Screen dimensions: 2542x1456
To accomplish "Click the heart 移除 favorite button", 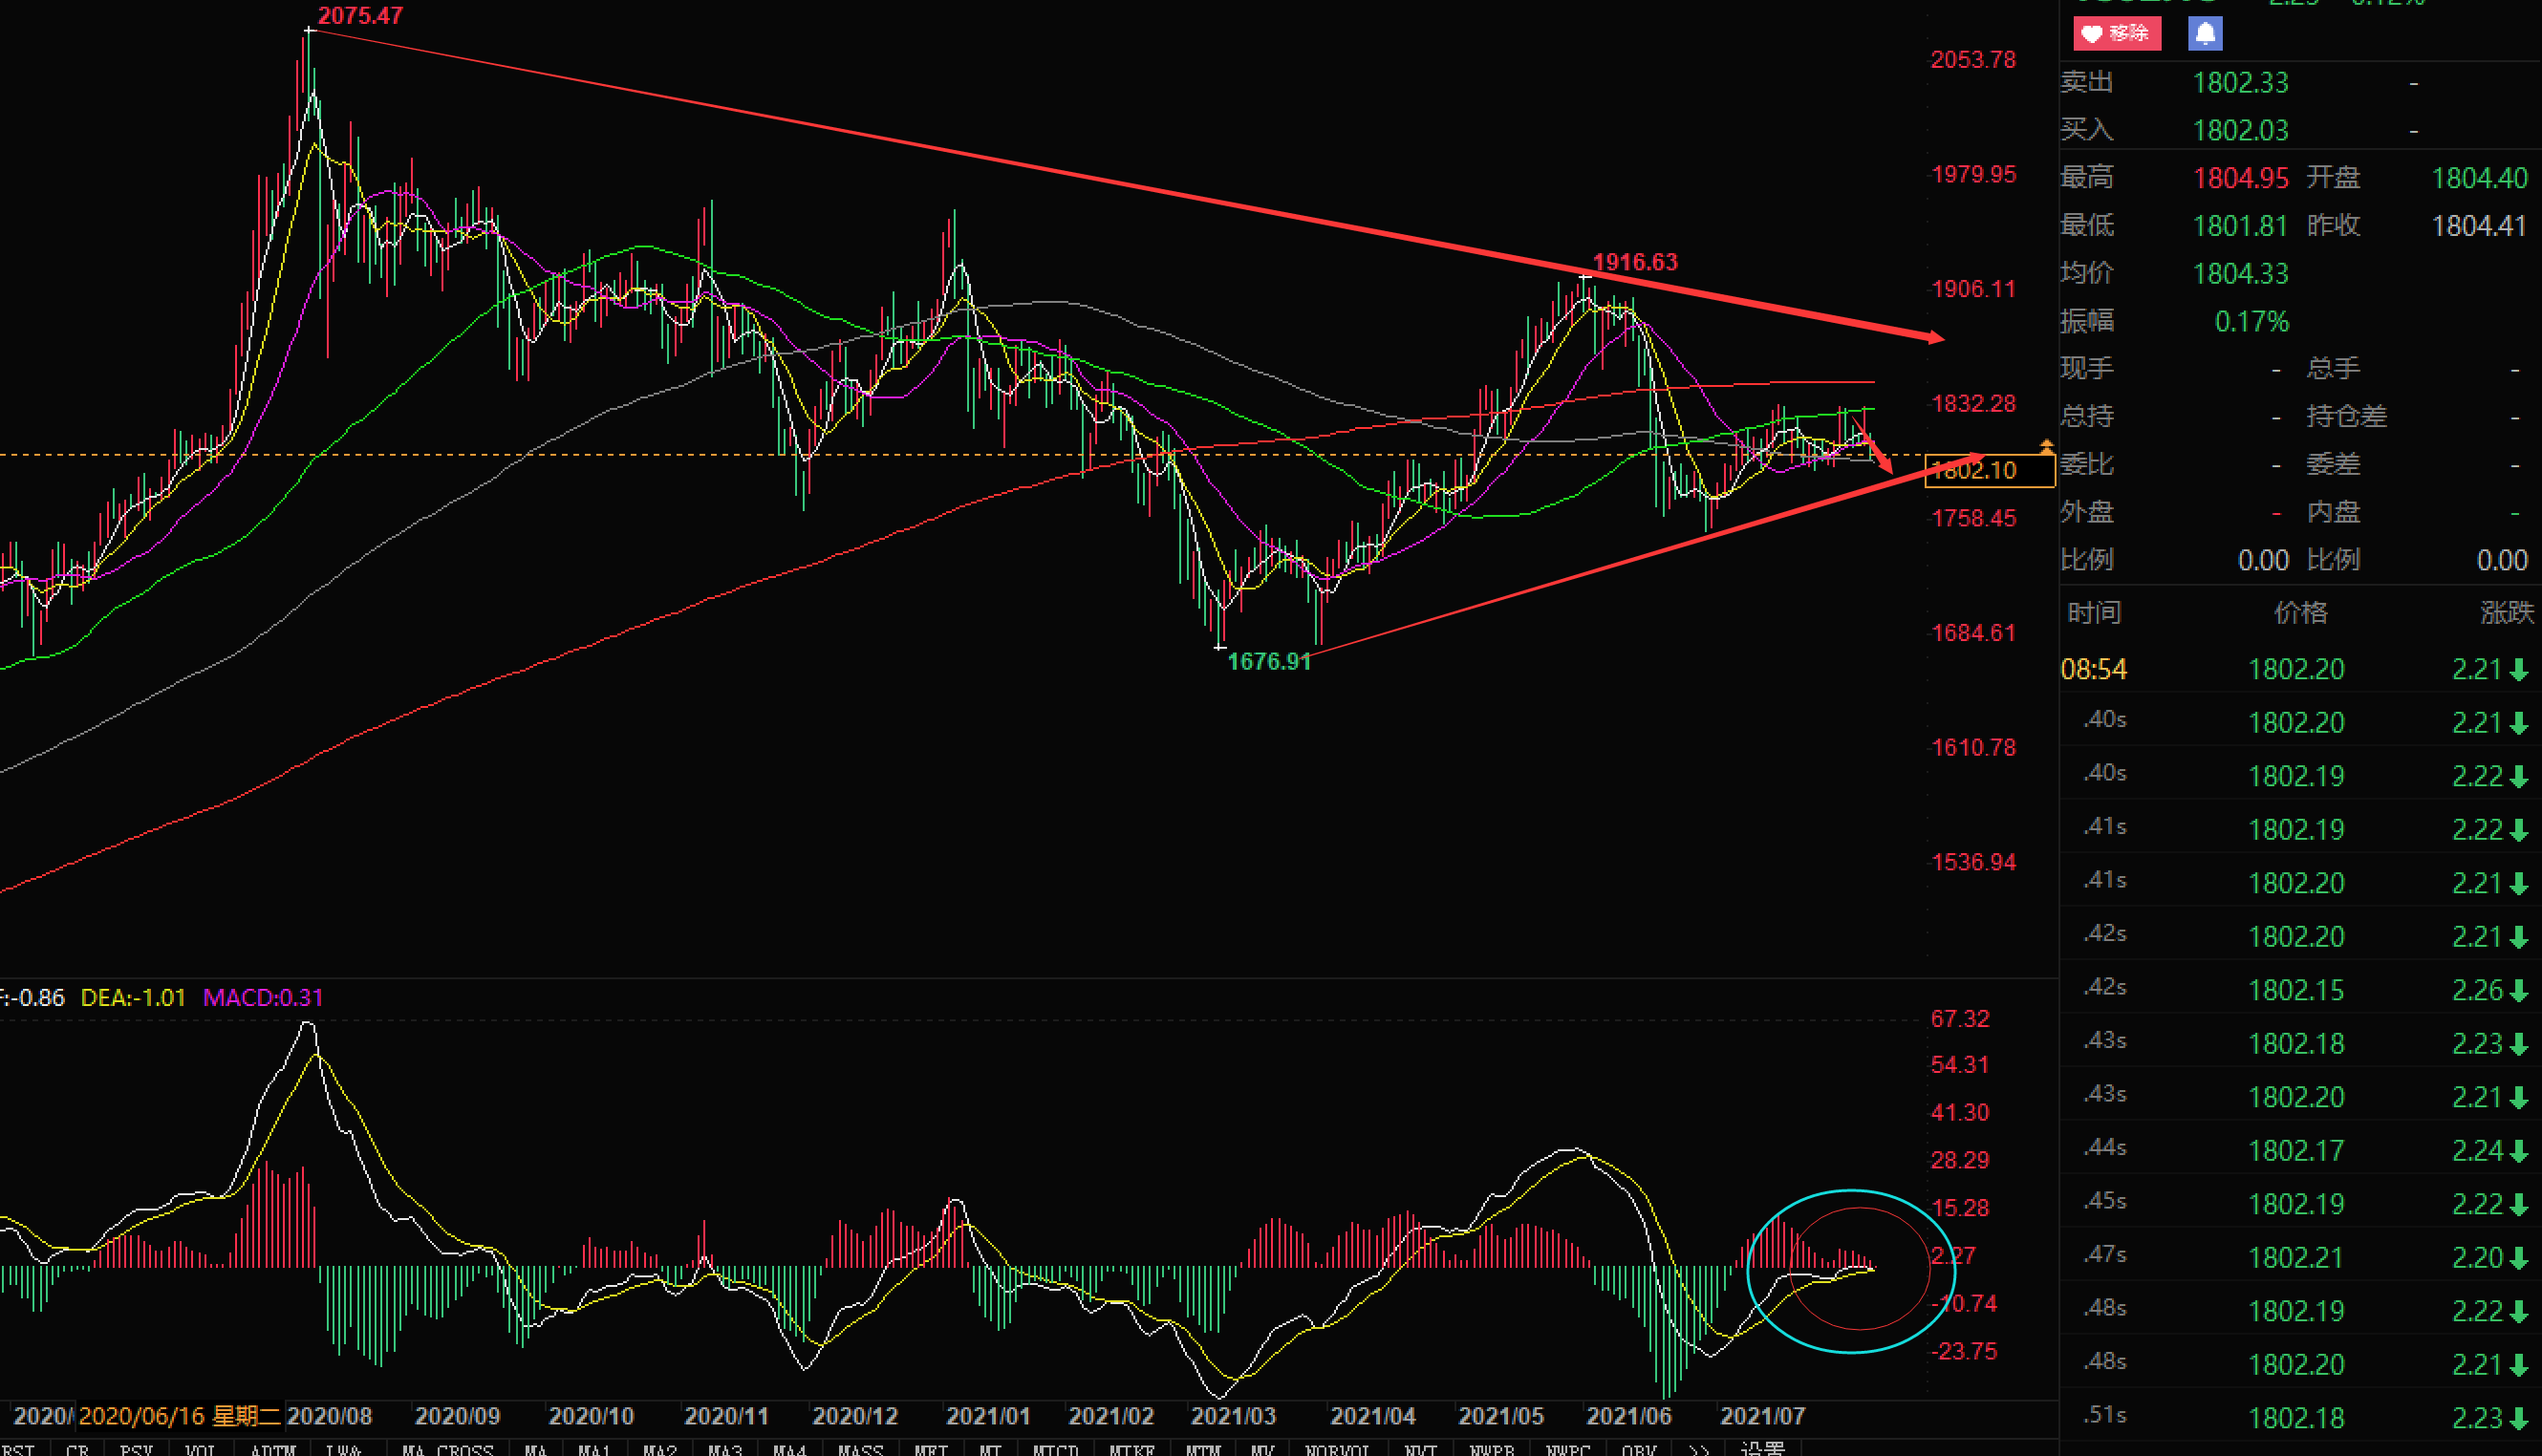I will click(2116, 33).
